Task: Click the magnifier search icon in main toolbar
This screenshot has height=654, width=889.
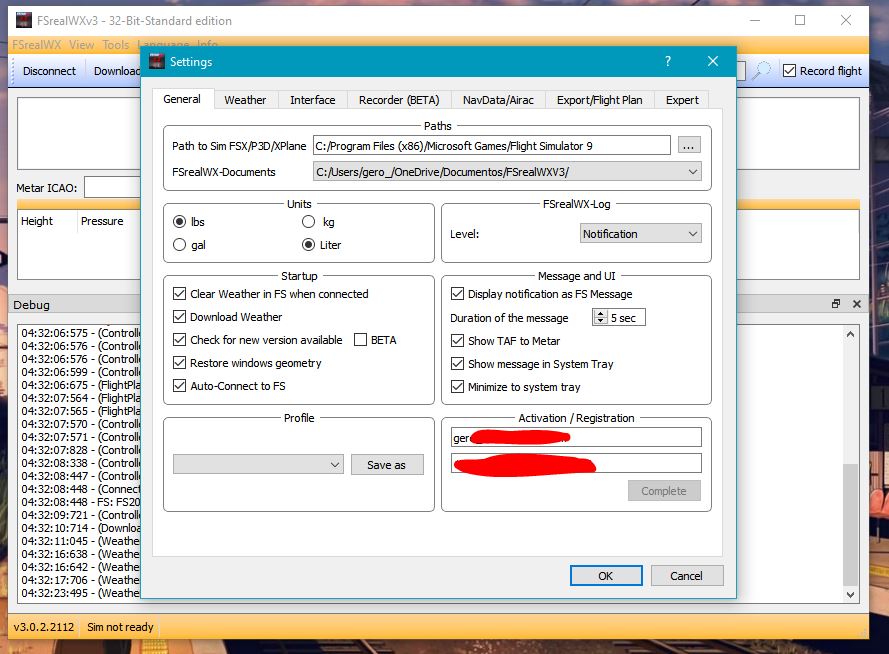Action: coord(761,71)
